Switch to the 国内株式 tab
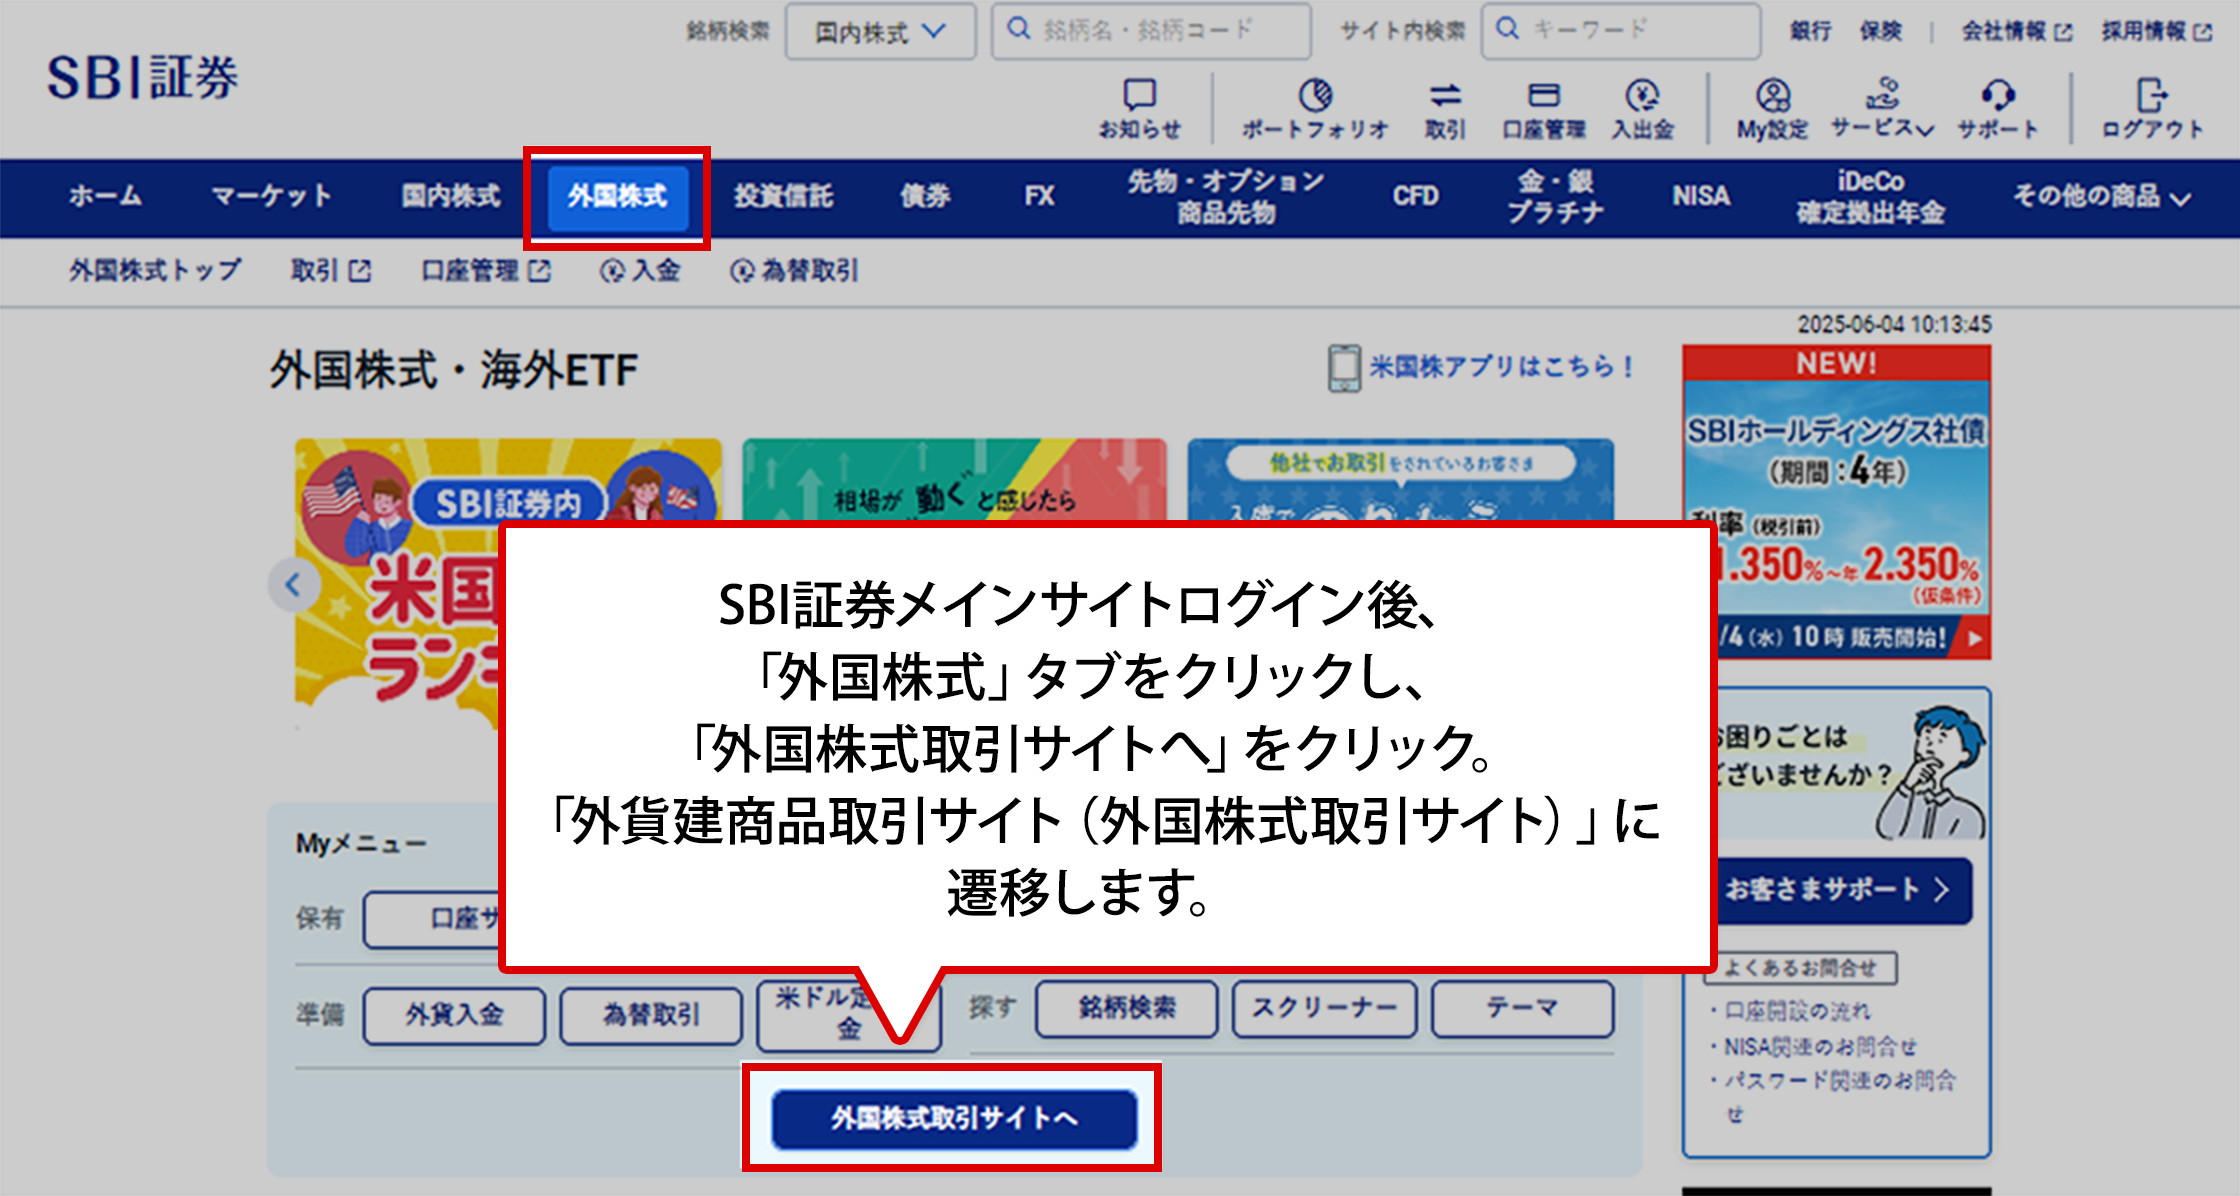 point(451,196)
